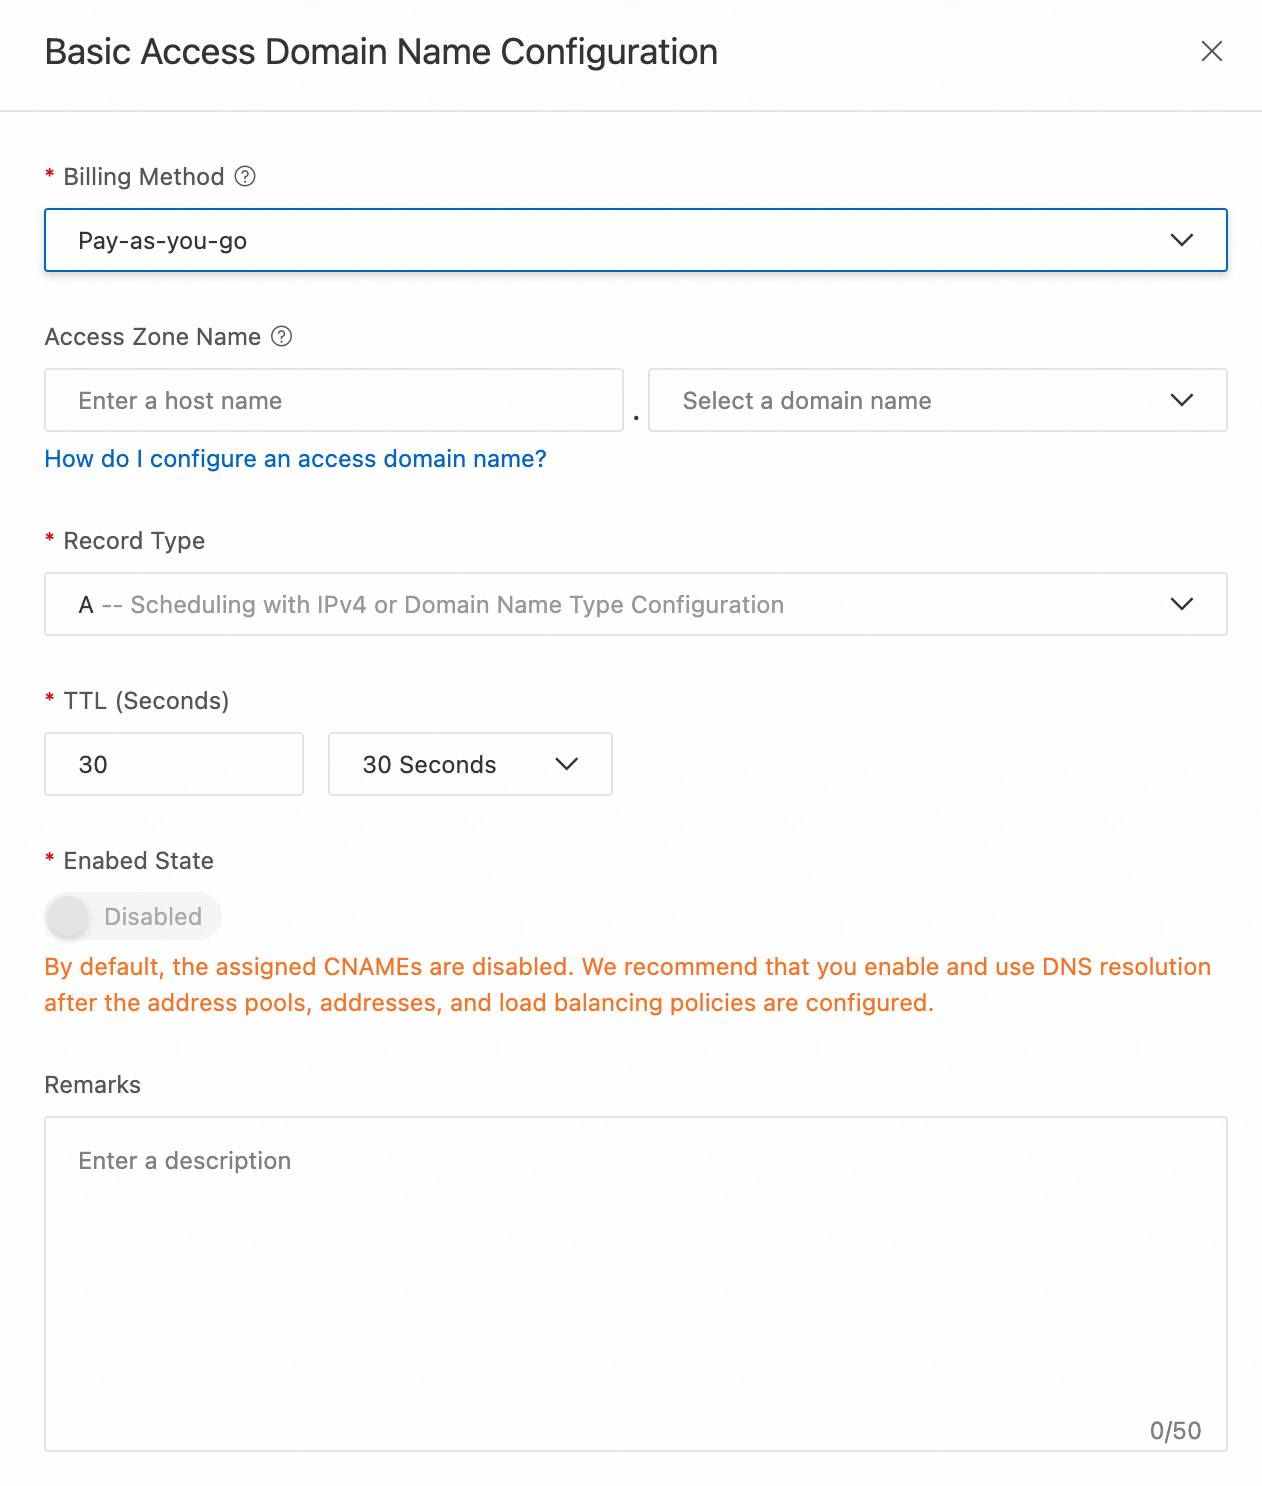Expand the Record Type dropdown
This screenshot has height=1486, width=1262.
point(635,604)
